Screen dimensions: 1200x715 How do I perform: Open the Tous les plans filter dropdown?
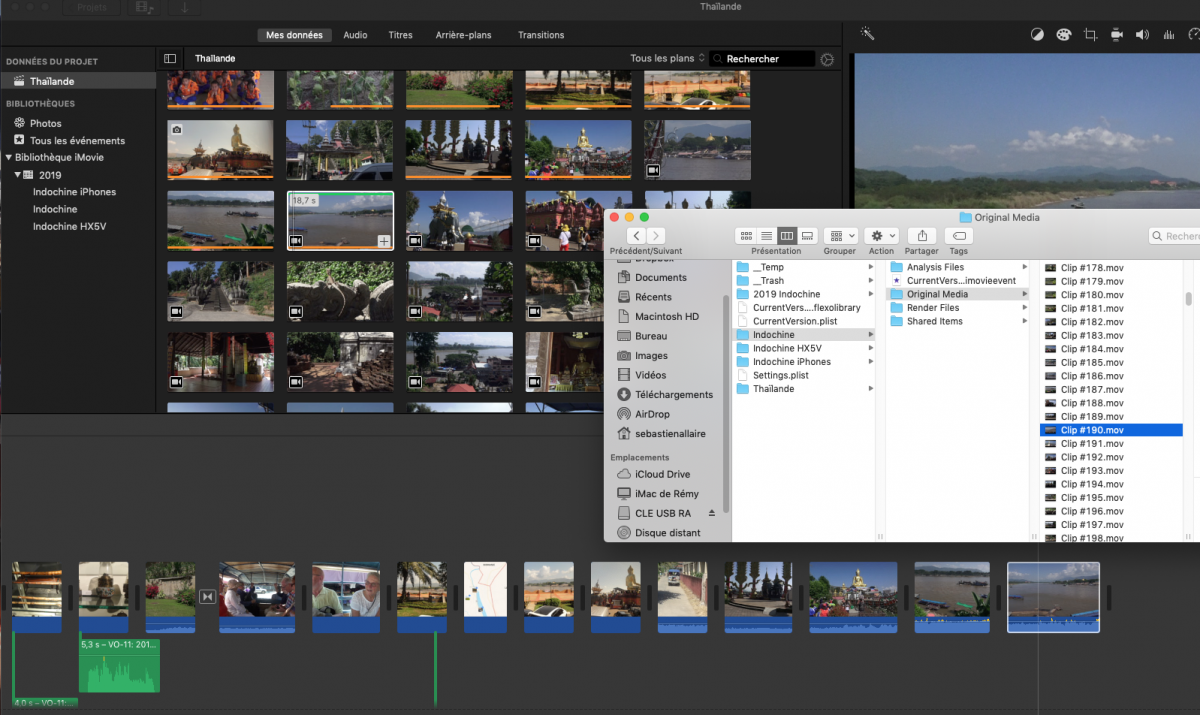(x=667, y=59)
